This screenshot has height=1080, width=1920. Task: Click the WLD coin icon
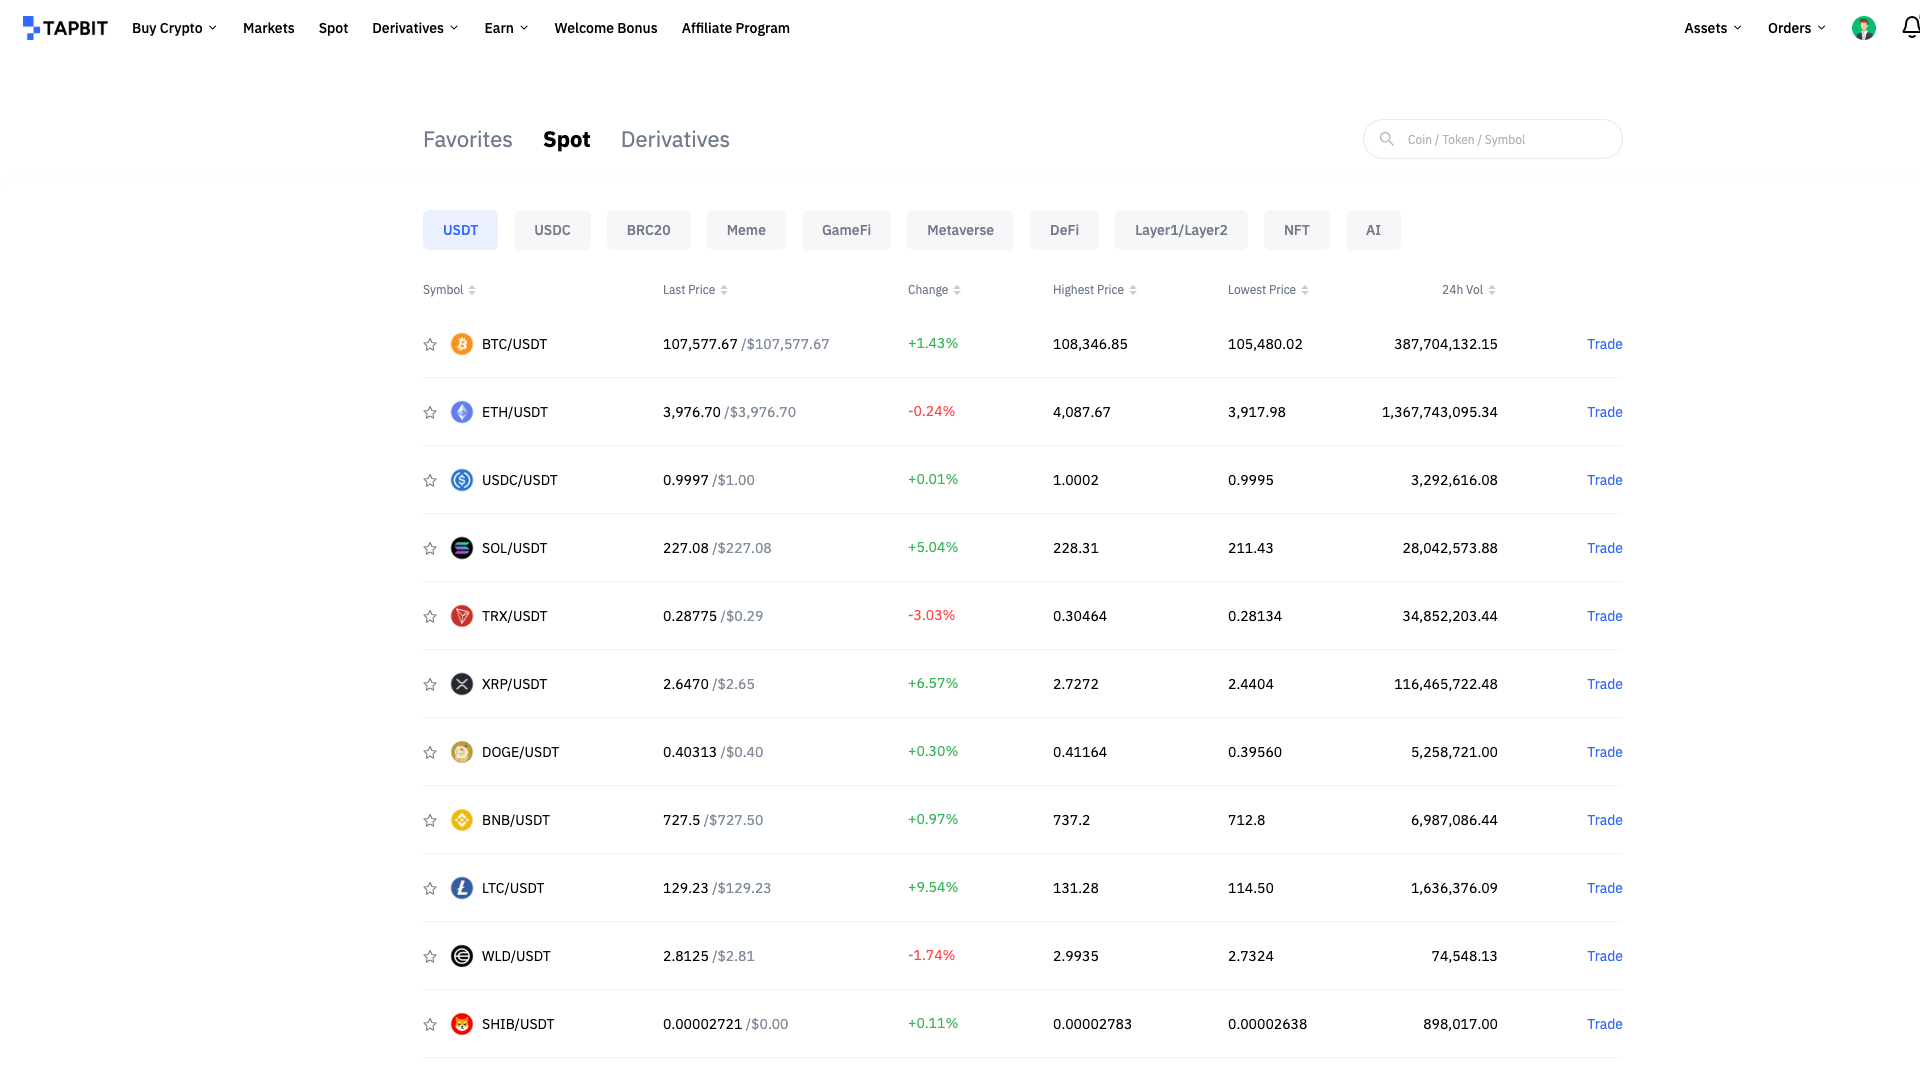click(461, 956)
